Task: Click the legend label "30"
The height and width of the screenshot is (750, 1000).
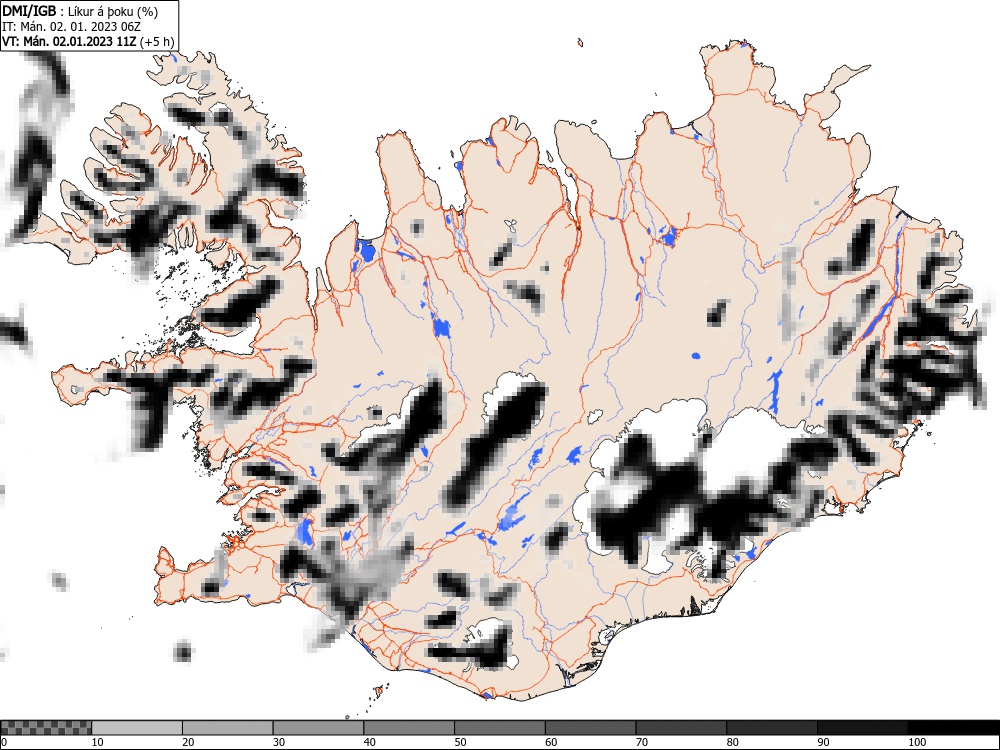Action: coord(279,742)
